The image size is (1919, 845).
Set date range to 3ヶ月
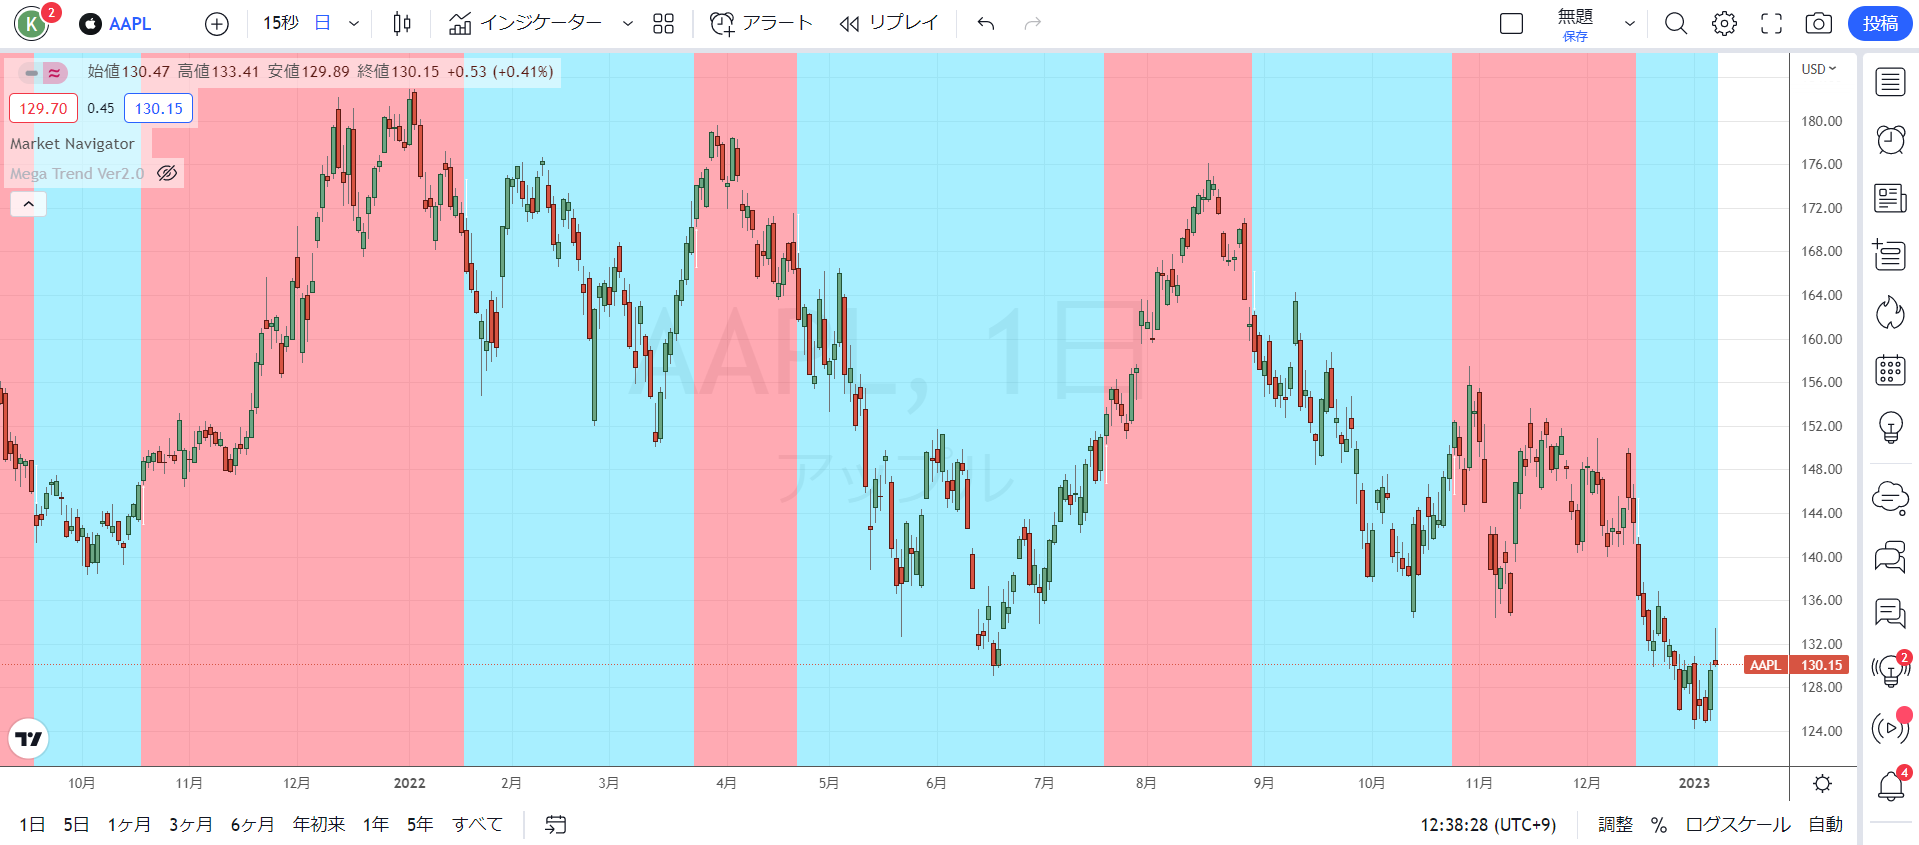[190, 825]
